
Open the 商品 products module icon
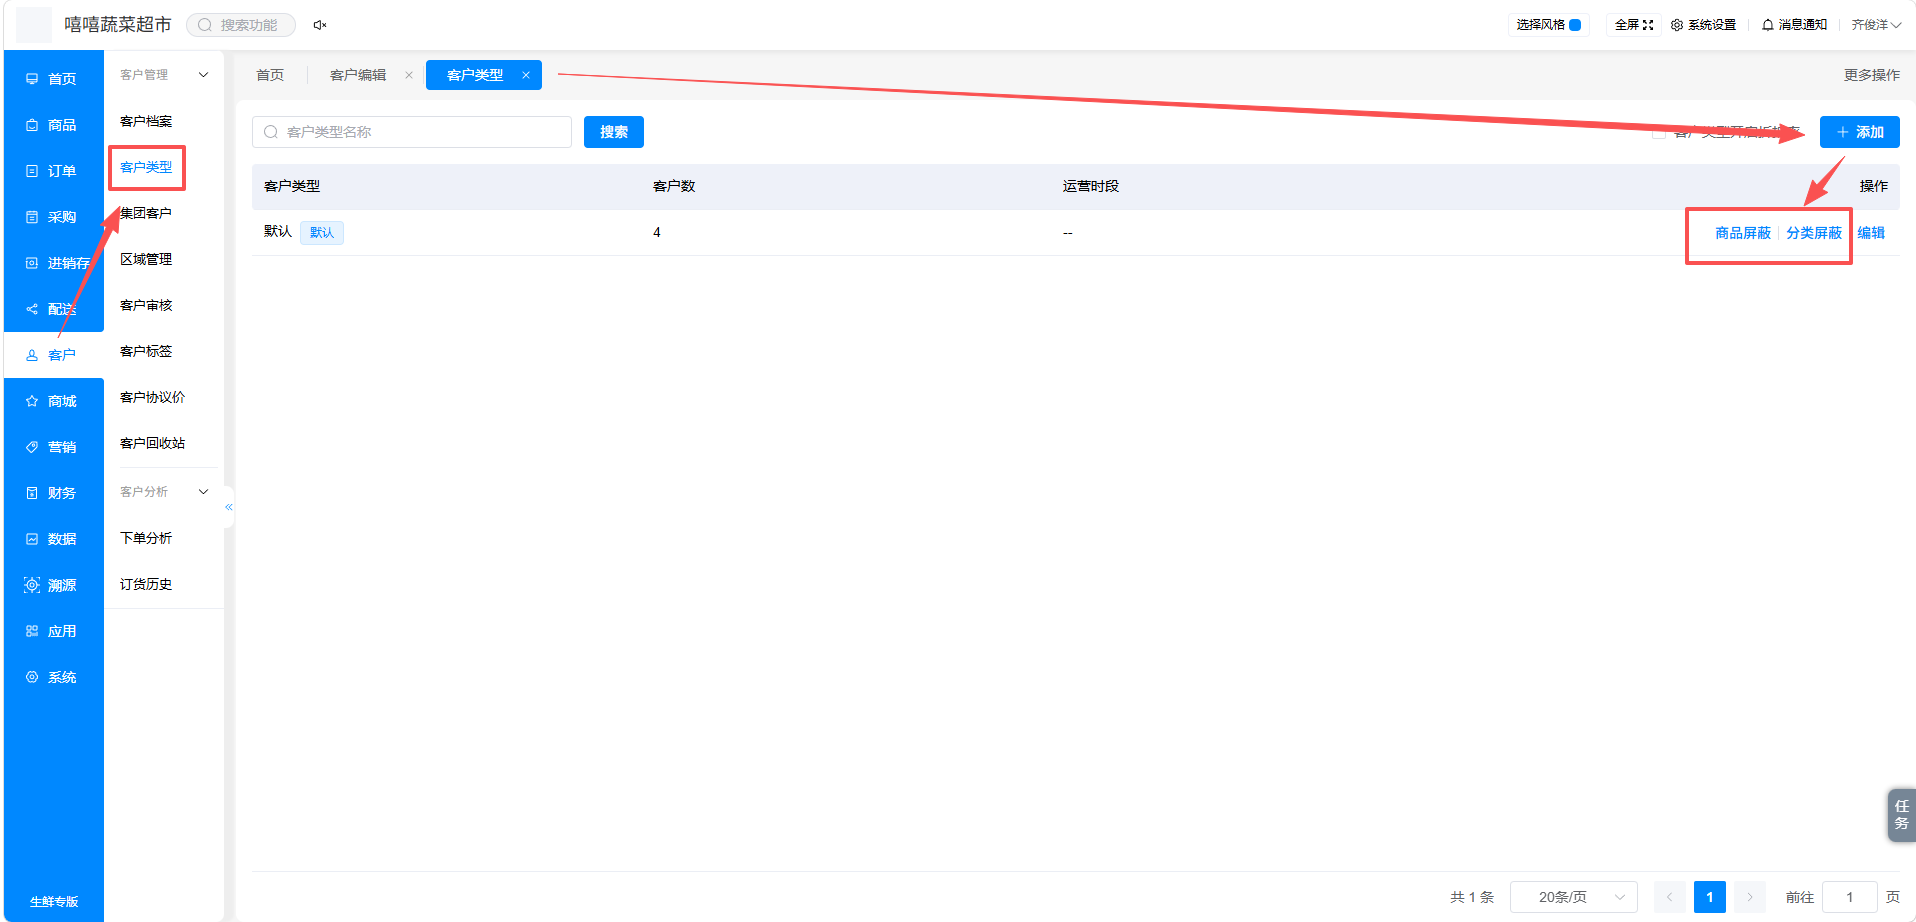[x=32, y=125]
